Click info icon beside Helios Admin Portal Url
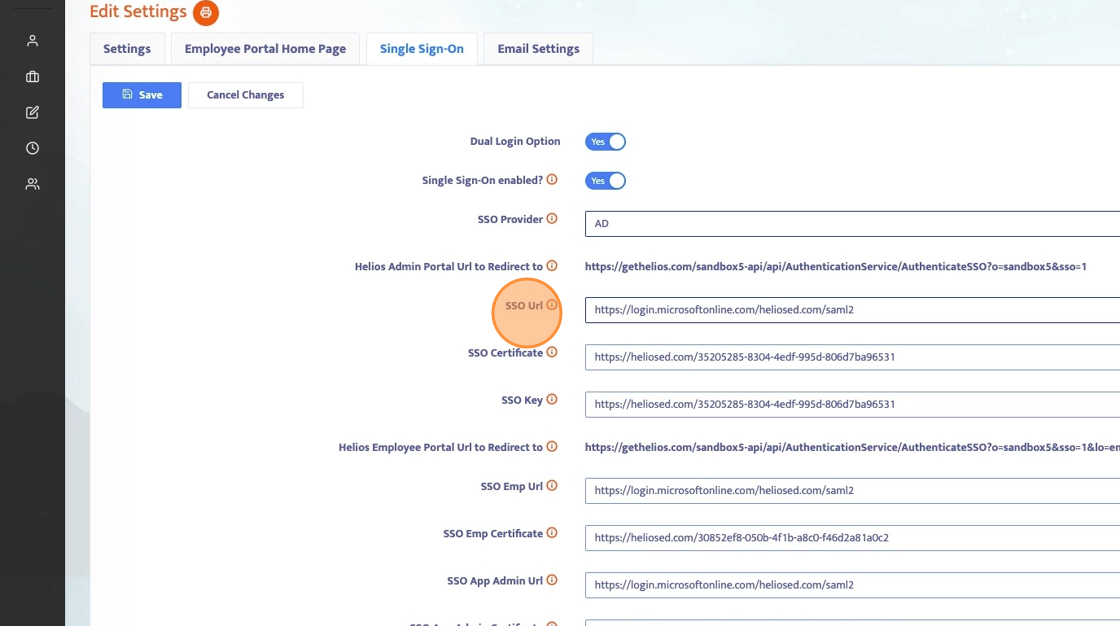The width and height of the screenshot is (1120, 626). click(552, 266)
